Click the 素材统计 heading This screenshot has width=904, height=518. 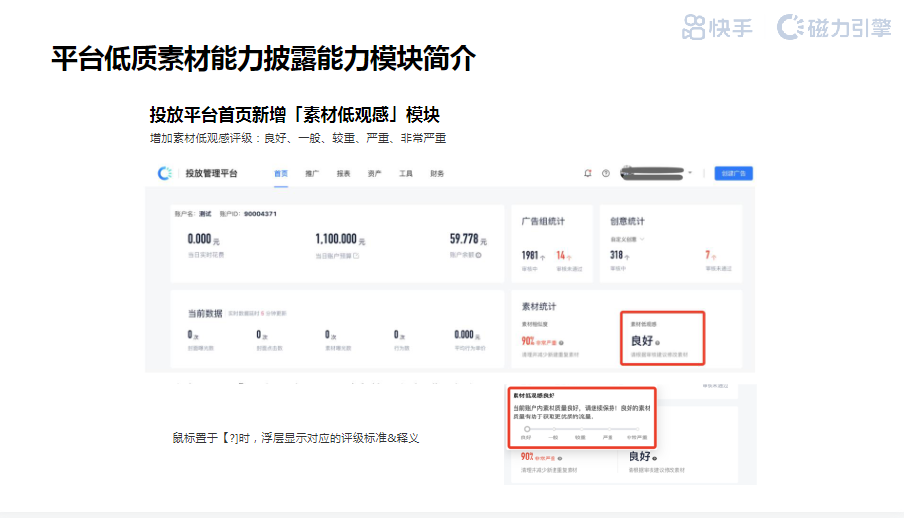click(x=539, y=306)
